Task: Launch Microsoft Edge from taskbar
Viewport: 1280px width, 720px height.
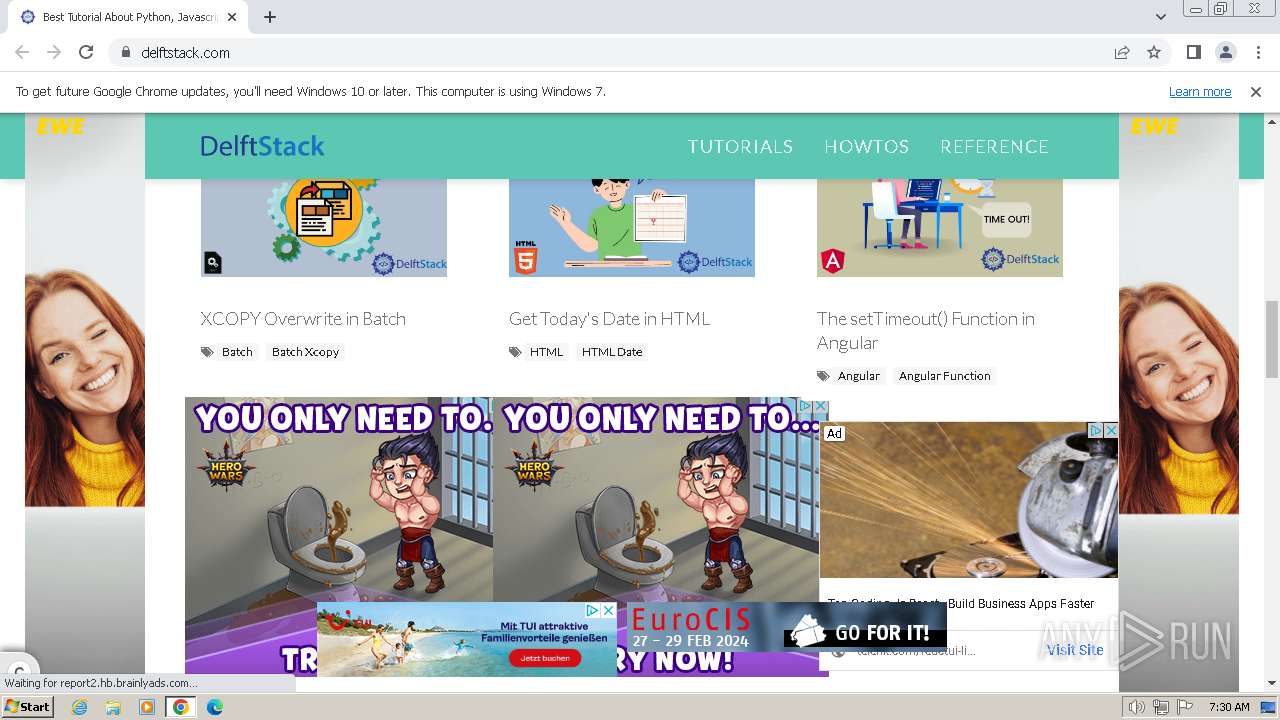Action: point(215,707)
